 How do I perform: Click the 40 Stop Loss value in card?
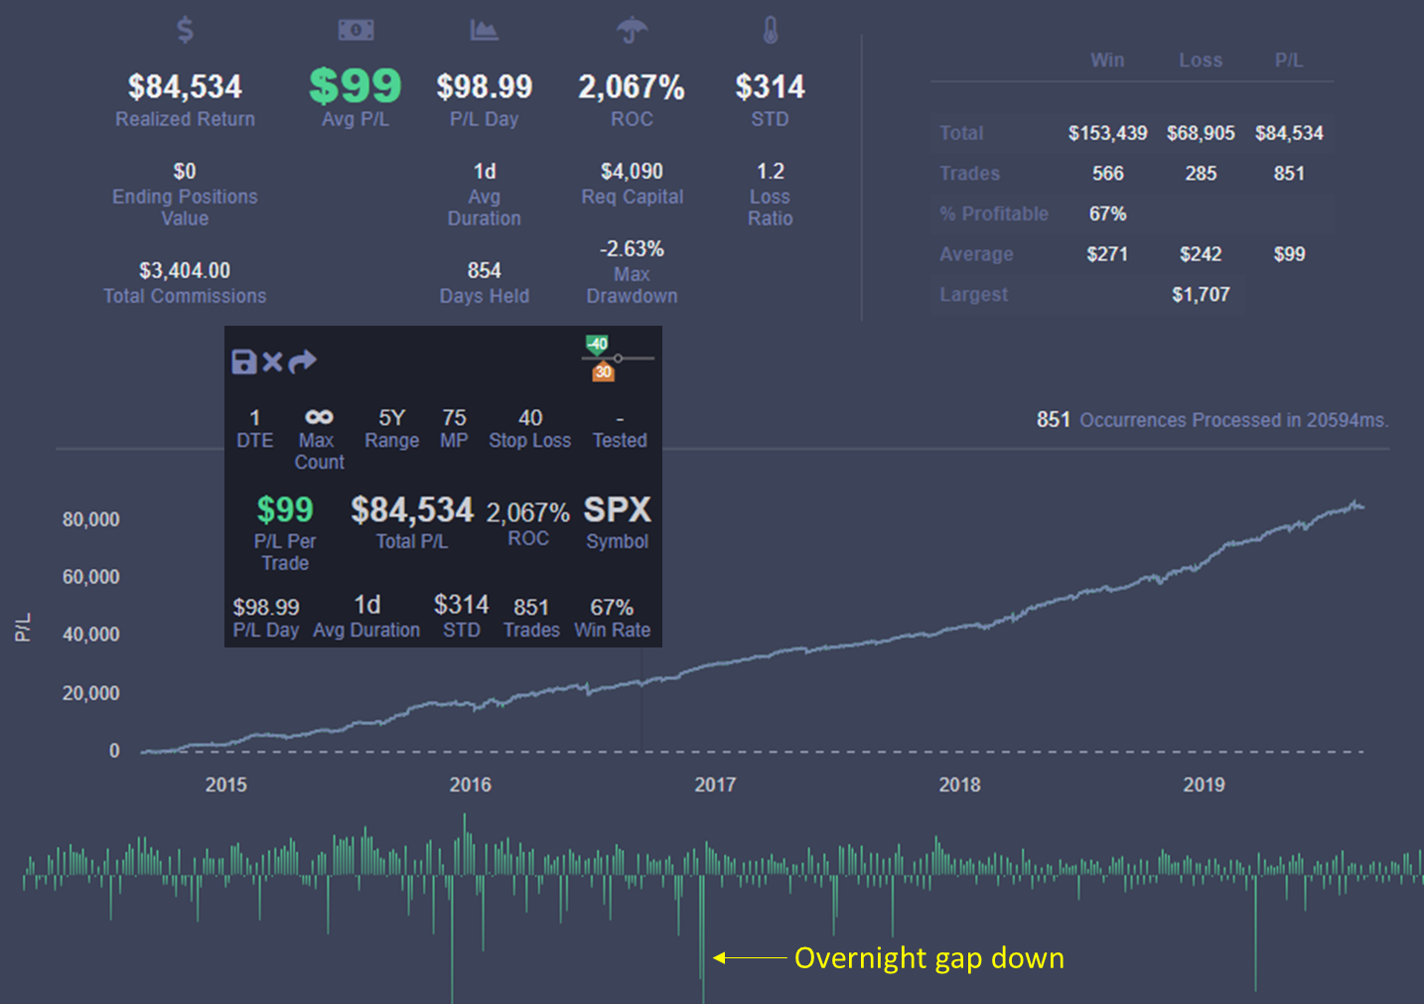click(x=530, y=417)
